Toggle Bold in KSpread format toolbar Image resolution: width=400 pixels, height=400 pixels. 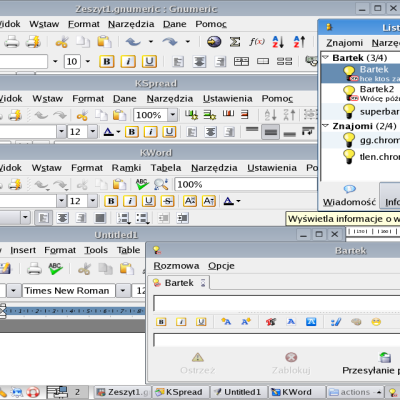tap(132, 132)
